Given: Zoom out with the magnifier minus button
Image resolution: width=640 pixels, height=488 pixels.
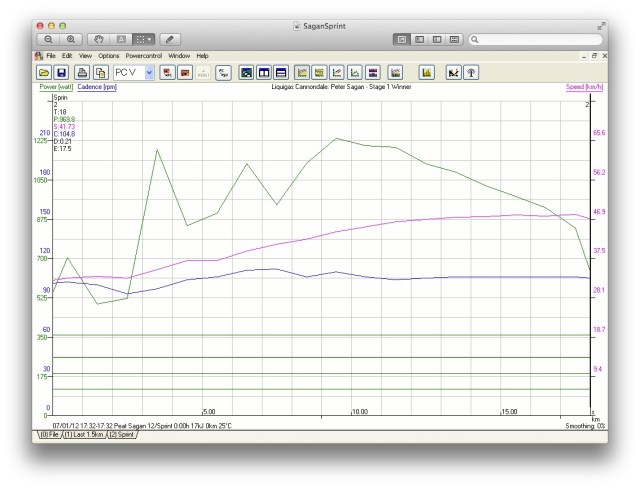Looking at the screenshot, I should (x=48, y=39).
